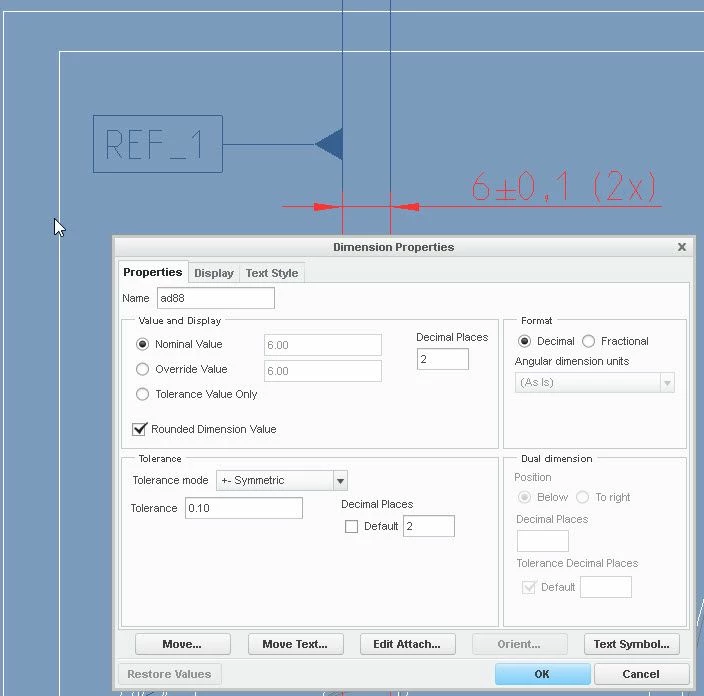
Task: Click the Restore Values button
Action: (169, 674)
